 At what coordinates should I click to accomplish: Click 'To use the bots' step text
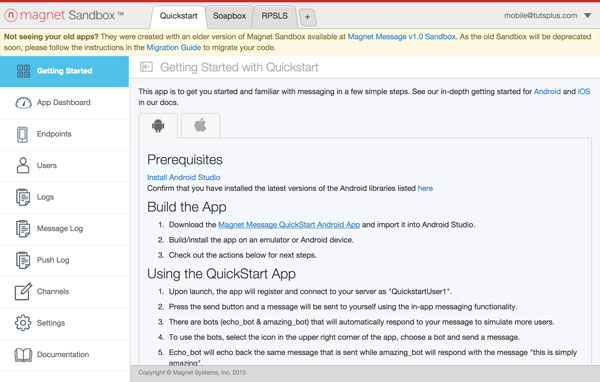tap(344, 338)
